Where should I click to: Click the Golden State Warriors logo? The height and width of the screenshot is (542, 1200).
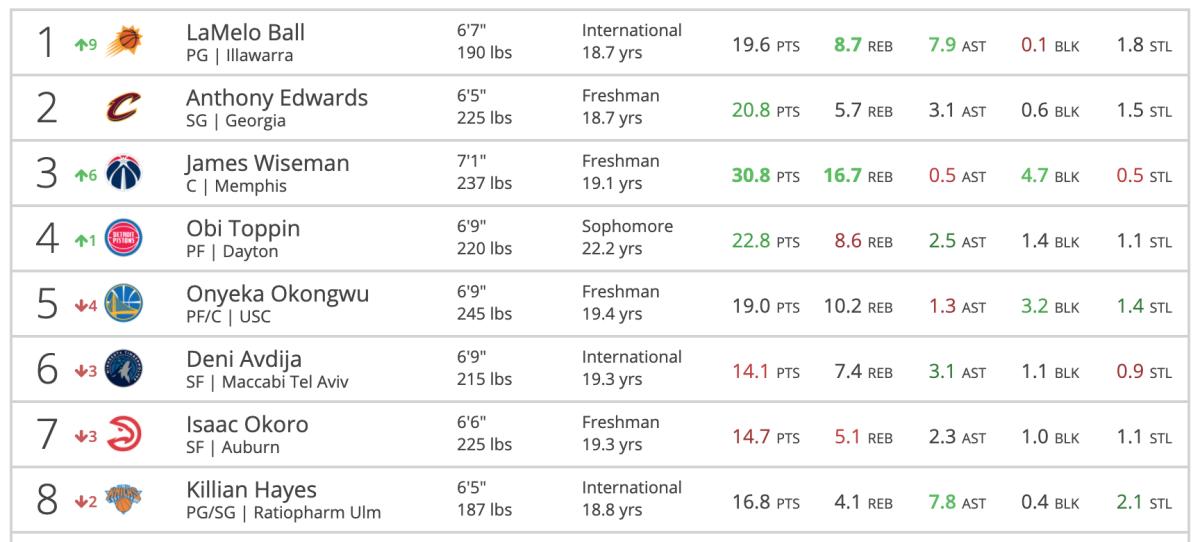click(x=125, y=306)
